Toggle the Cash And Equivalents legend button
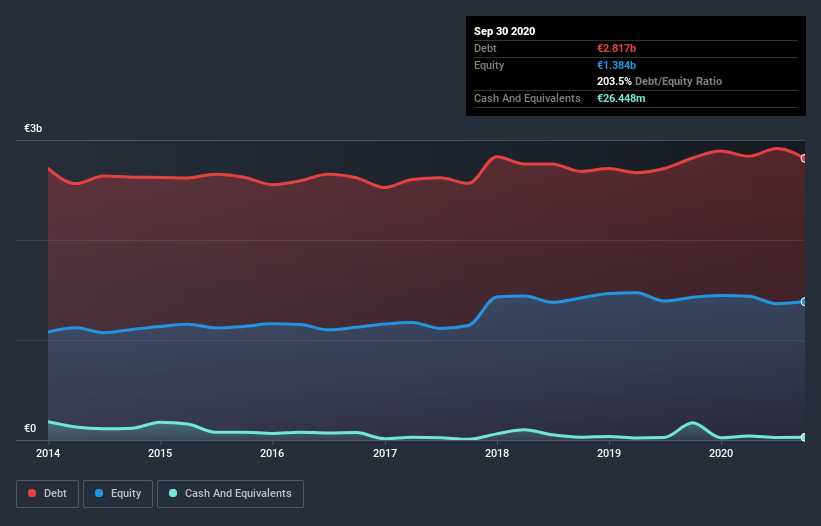 (230, 494)
